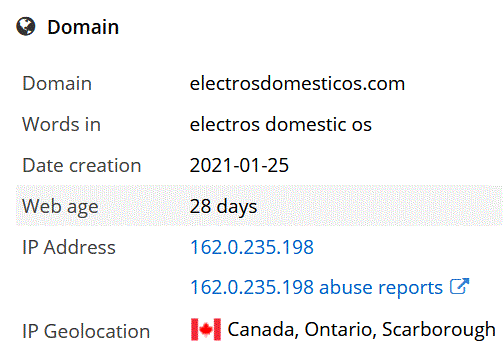
Task: Click the electrosdomesticos.com domain value
Action: pyautogui.click(x=297, y=83)
